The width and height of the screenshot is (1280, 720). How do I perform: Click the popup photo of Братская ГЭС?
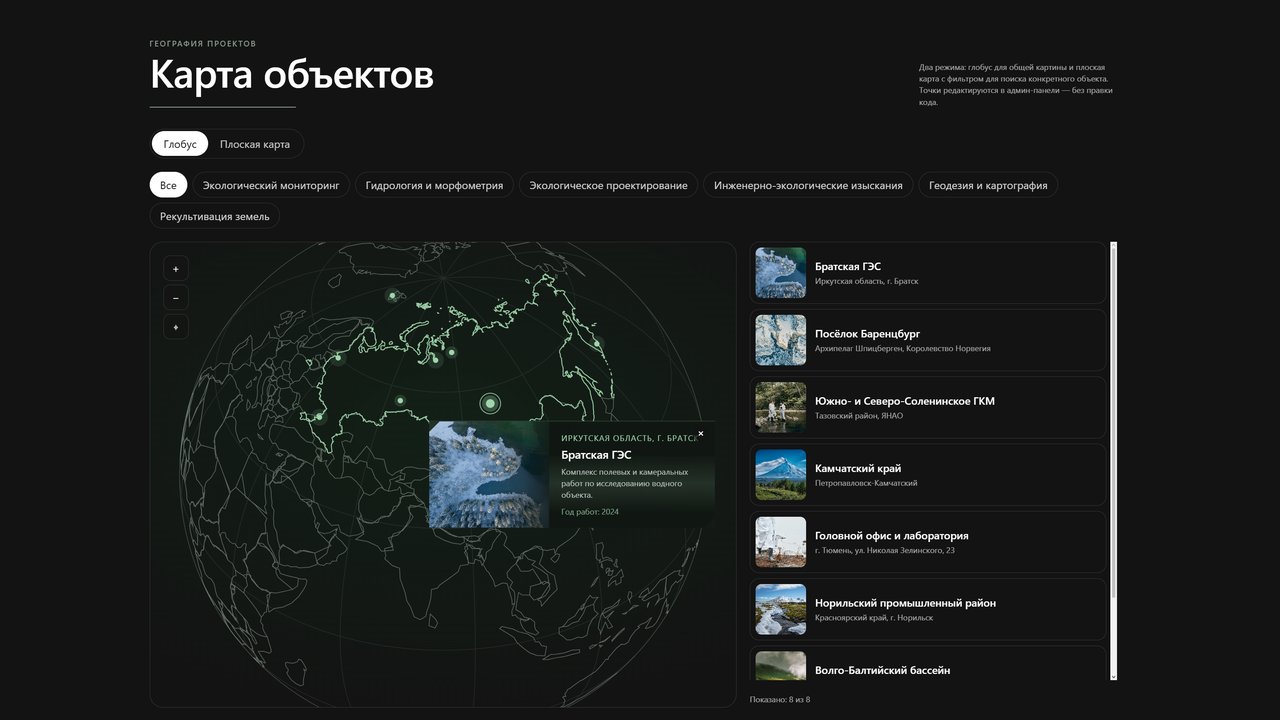click(489, 474)
